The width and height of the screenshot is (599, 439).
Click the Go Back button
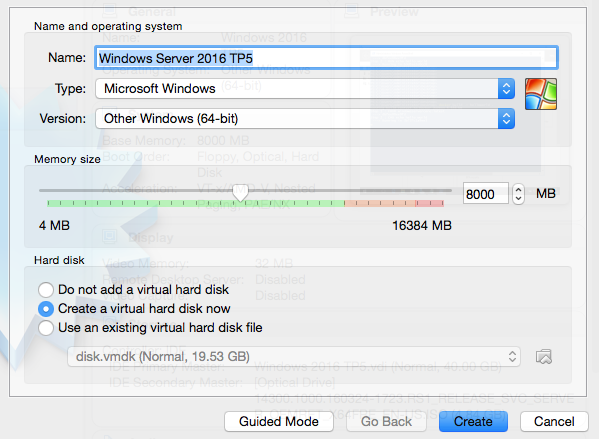pyautogui.click(x=386, y=421)
